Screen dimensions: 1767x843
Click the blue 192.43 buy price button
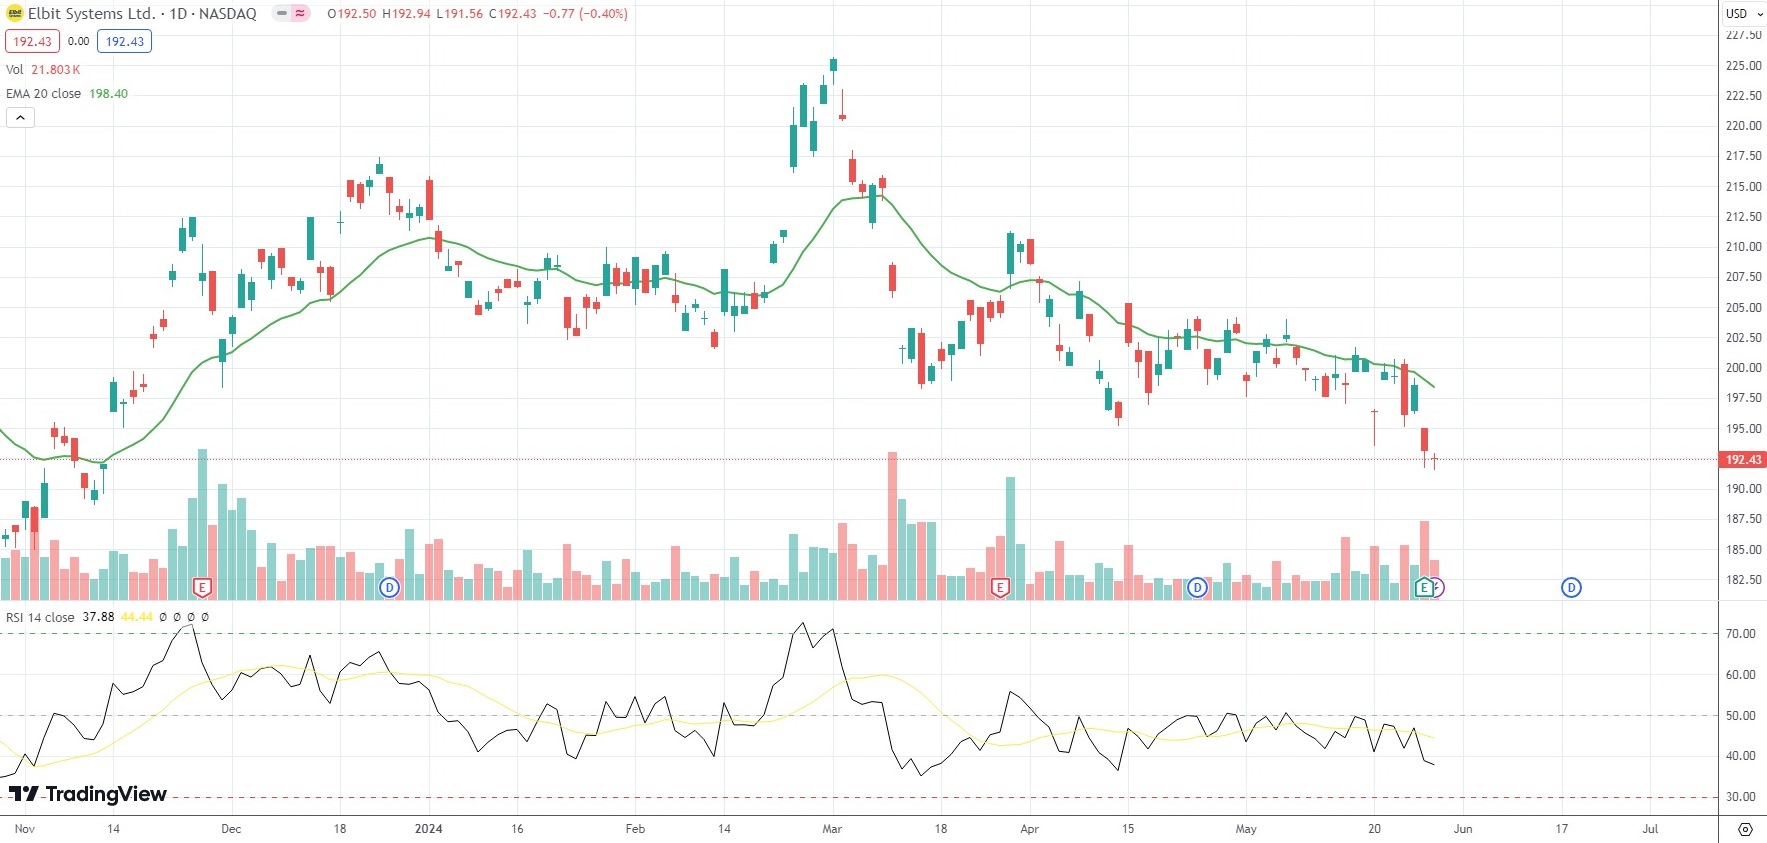point(125,41)
